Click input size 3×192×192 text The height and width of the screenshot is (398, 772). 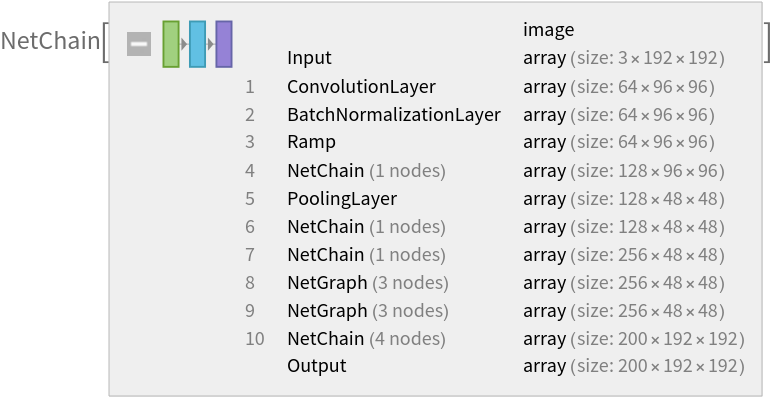[x=647, y=58]
